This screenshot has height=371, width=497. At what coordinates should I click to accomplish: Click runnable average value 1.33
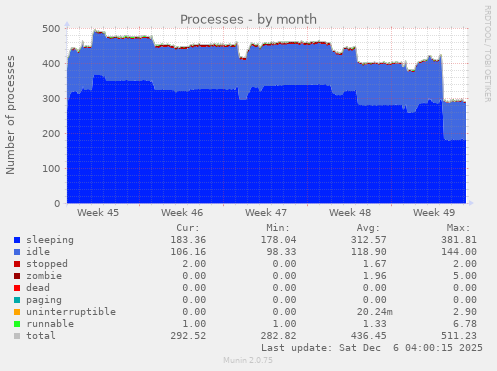coord(375,324)
